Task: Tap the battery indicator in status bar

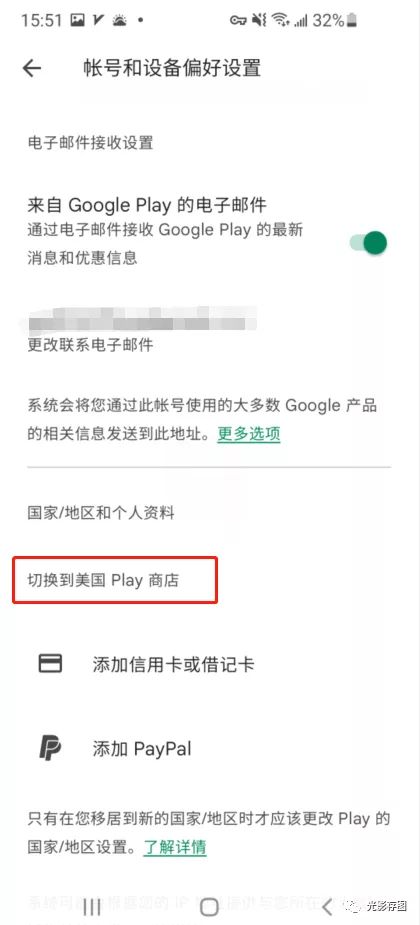Action: pos(352,21)
